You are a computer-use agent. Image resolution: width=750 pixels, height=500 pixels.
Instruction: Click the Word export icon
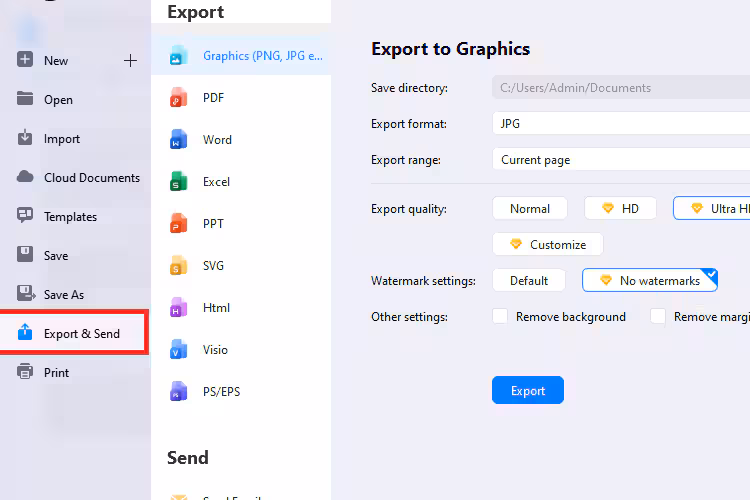coord(179,140)
